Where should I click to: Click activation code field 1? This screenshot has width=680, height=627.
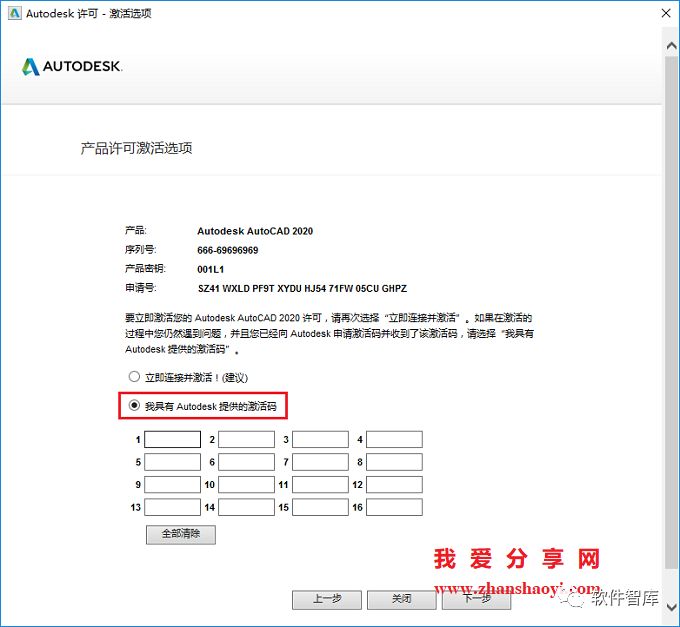click(x=173, y=439)
